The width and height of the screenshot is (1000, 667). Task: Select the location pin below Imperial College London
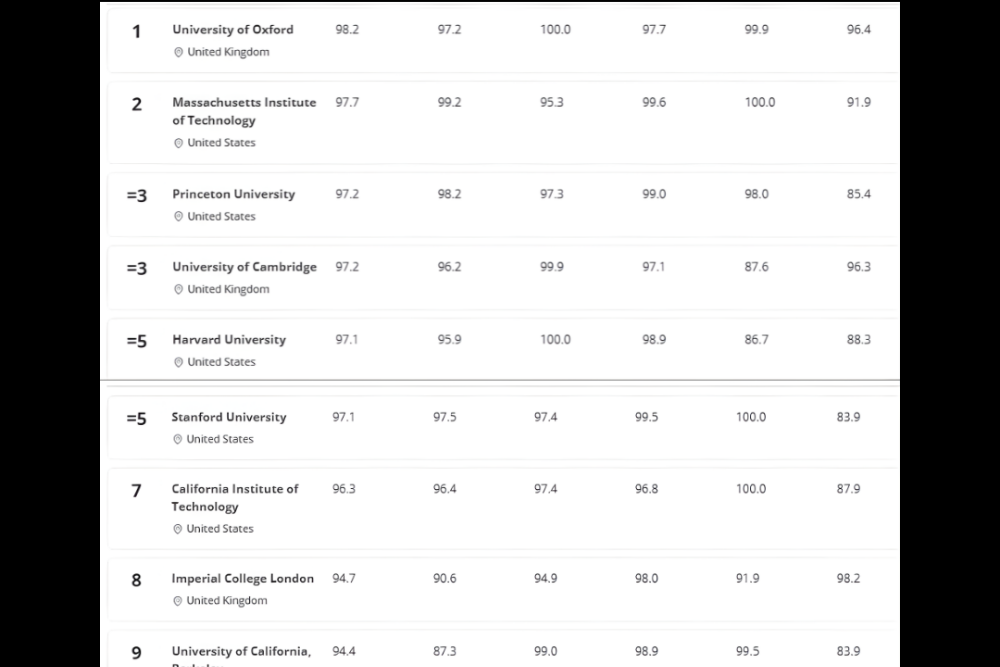point(177,601)
